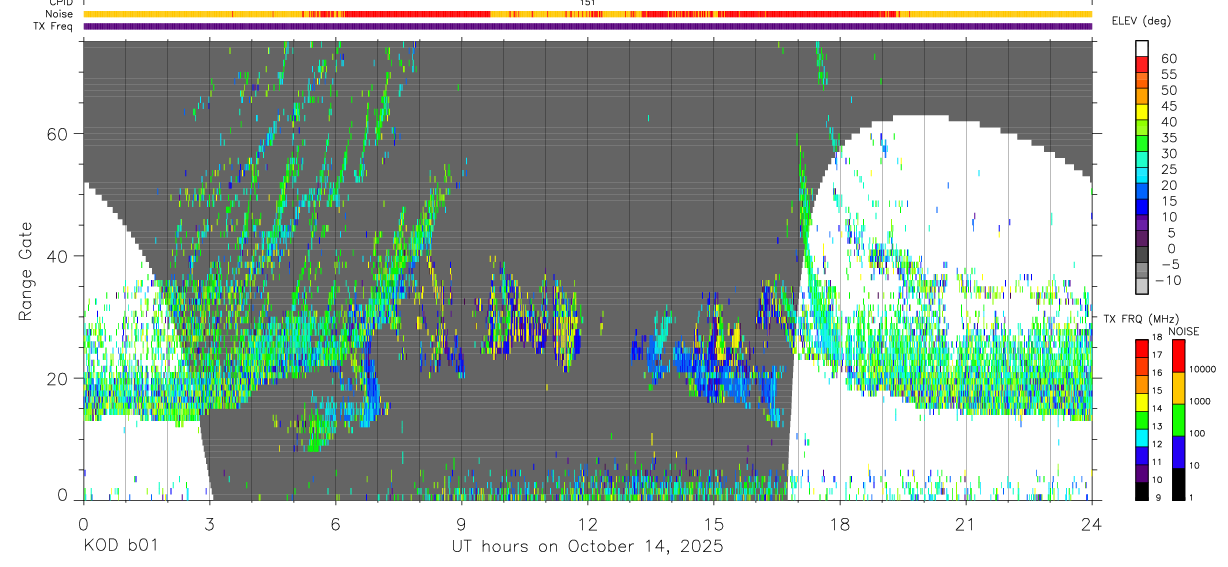Click the blue noise scale block
Image resolution: width=1228 pixels, height=567 pixels.
click(x=1178, y=451)
